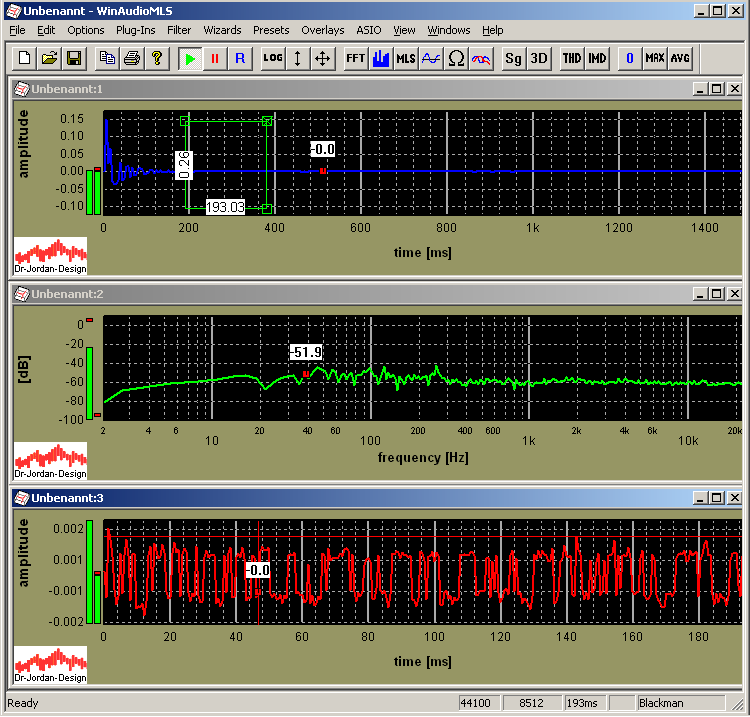This screenshot has width=750, height=717.
Task: Open the Wizards menu
Action: (222, 30)
